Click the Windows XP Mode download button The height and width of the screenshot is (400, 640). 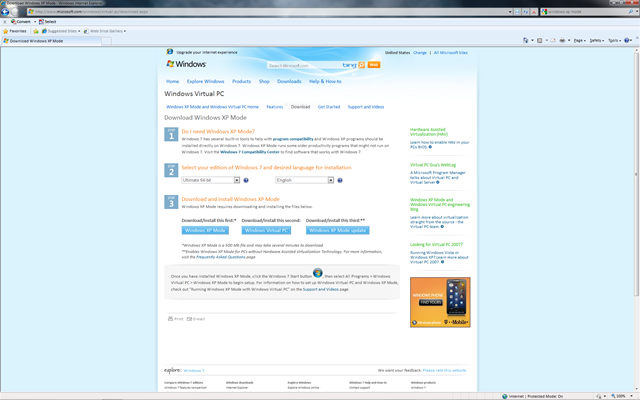click(205, 230)
